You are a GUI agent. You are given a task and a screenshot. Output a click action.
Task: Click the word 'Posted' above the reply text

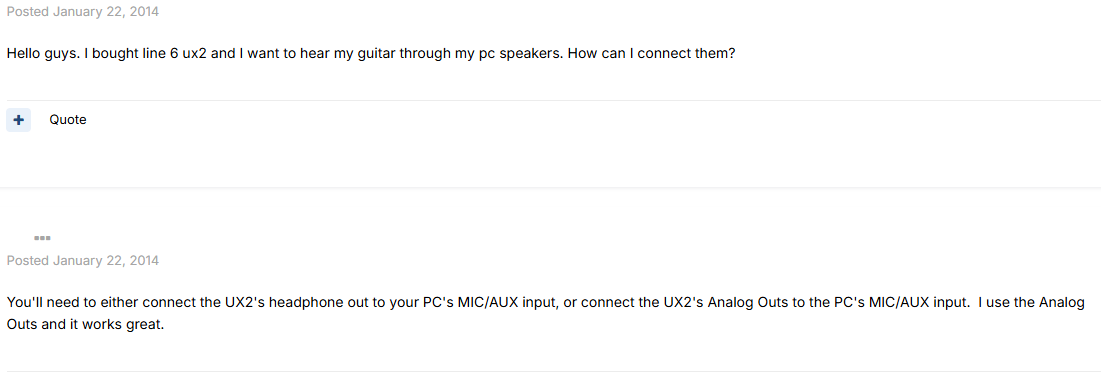(27, 261)
